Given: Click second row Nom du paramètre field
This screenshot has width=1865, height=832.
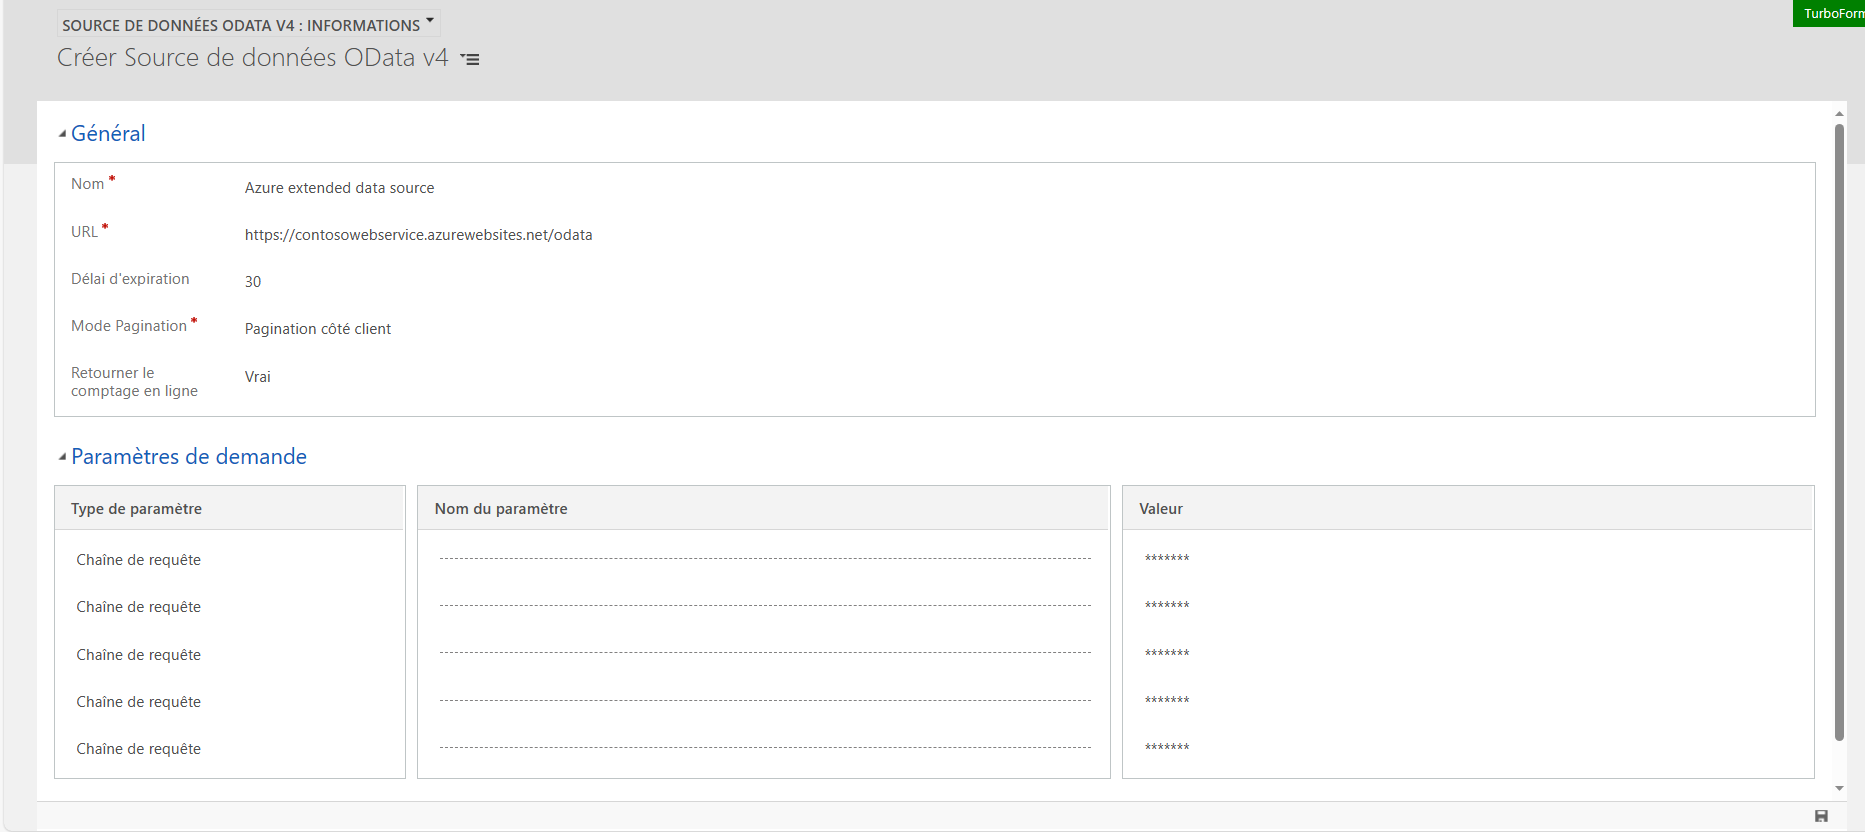Looking at the screenshot, I should pos(764,606).
